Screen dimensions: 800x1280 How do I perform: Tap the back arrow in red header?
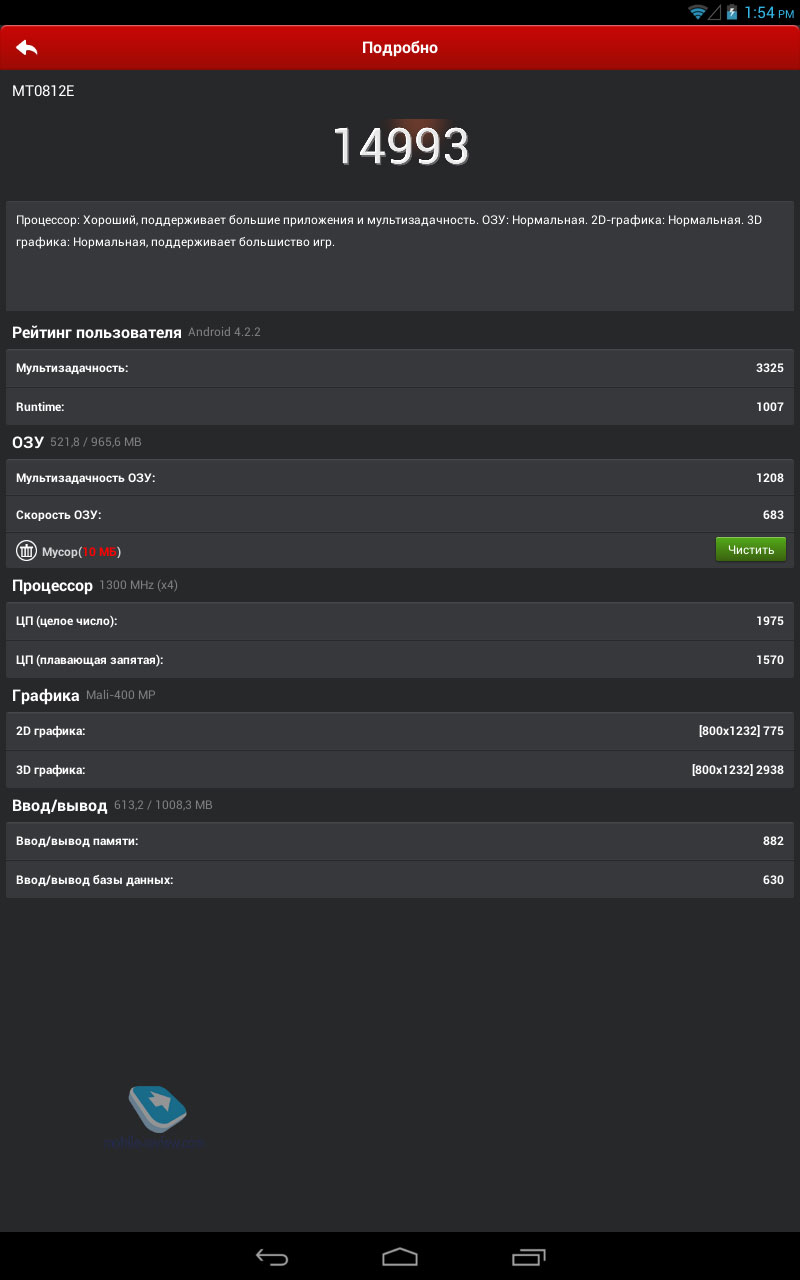27,47
